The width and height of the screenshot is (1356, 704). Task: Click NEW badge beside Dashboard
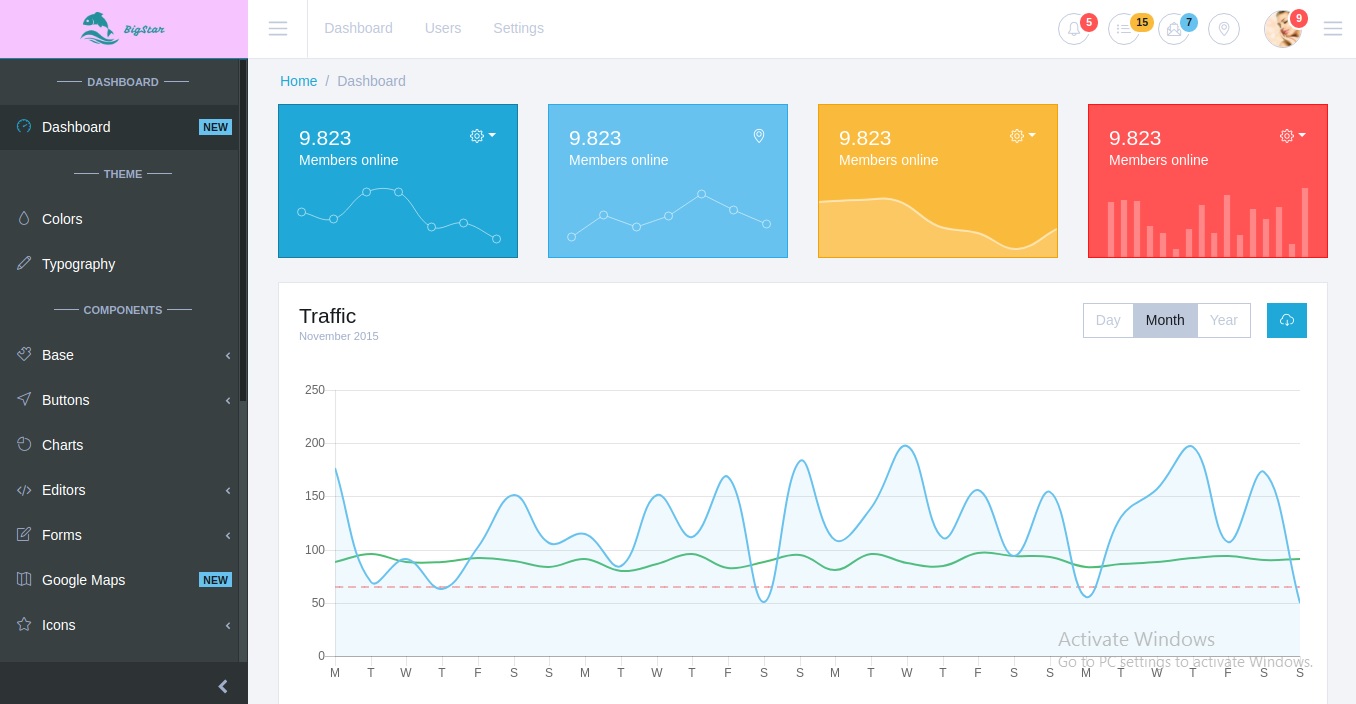coord(215,127)
